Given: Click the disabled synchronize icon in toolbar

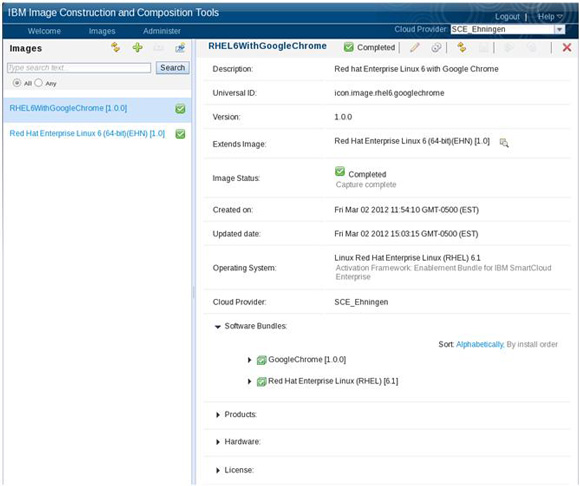Looking at the screenshot, I should coord(509,47).
